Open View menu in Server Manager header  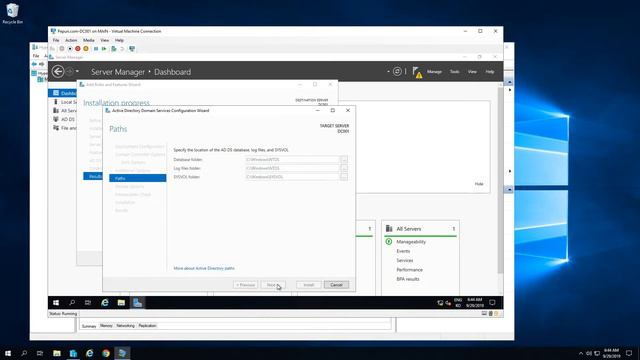click(472, 71)
